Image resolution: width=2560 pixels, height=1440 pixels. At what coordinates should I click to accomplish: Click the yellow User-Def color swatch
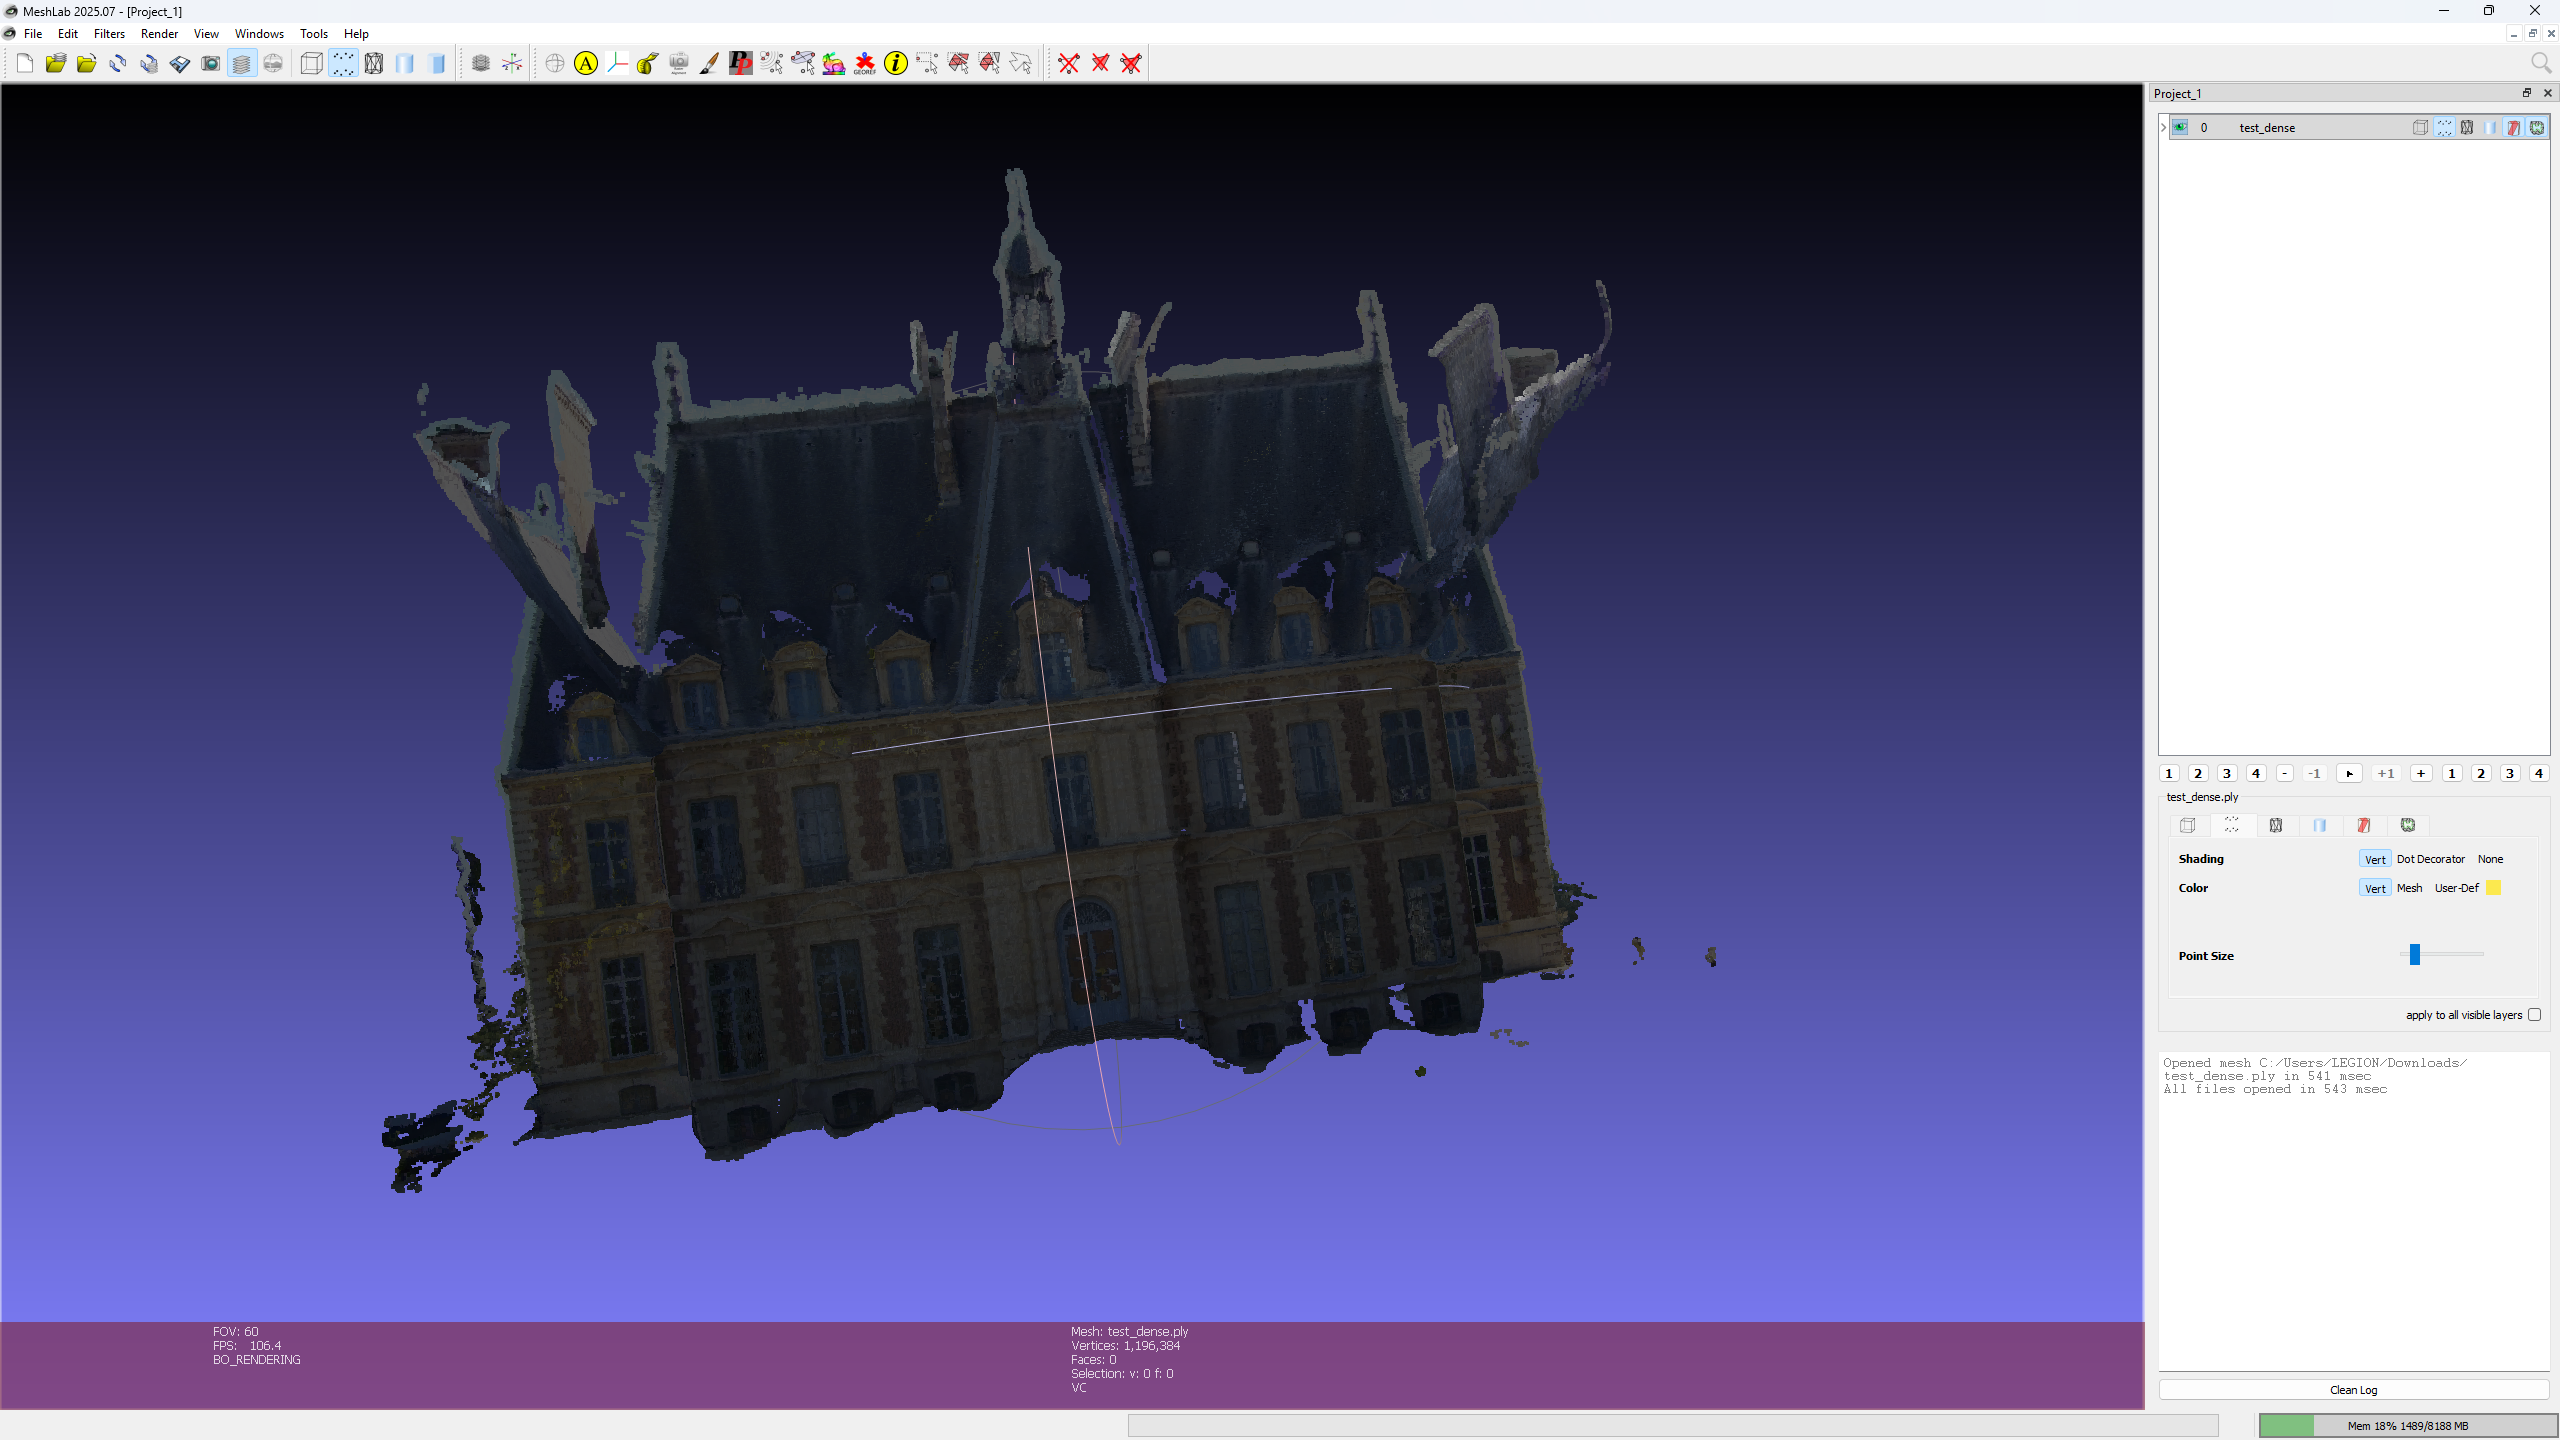click(2494, 888)
